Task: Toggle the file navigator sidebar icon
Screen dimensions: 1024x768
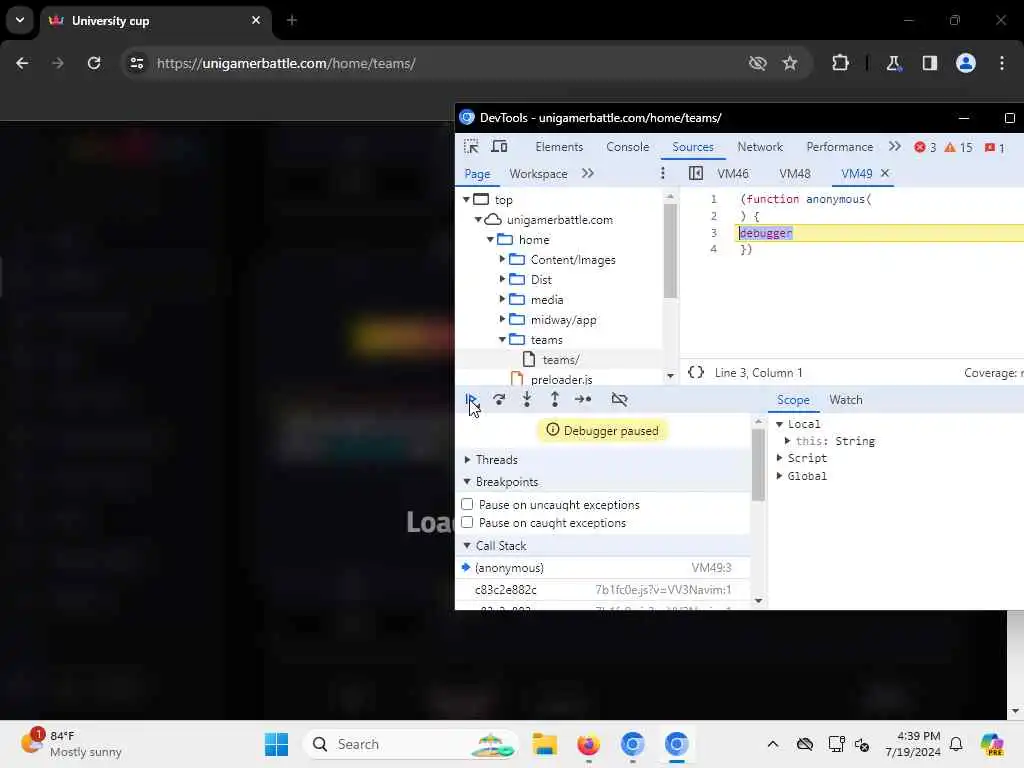Action: tap(696, 173)
